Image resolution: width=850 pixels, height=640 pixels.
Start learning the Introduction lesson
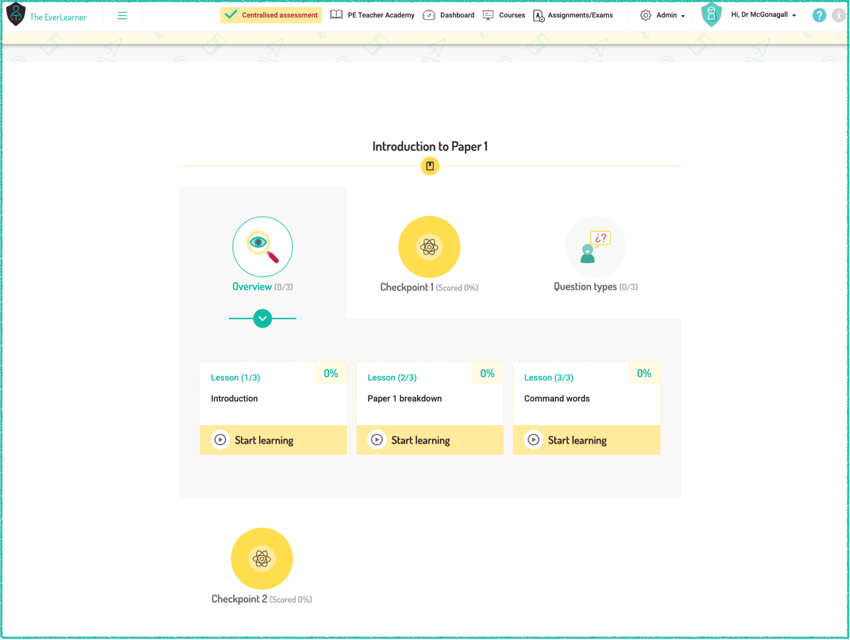pyautogui.click(x=273, y=439)
